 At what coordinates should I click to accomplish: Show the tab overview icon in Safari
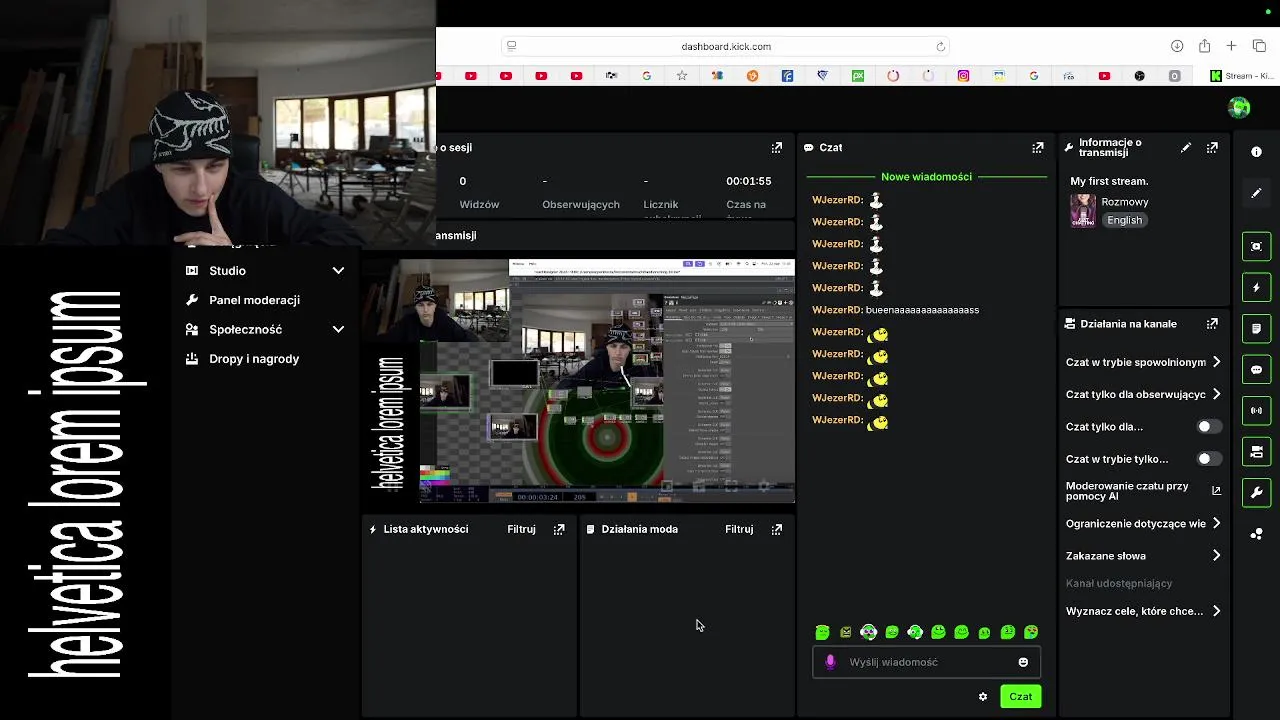(1259, 46)
